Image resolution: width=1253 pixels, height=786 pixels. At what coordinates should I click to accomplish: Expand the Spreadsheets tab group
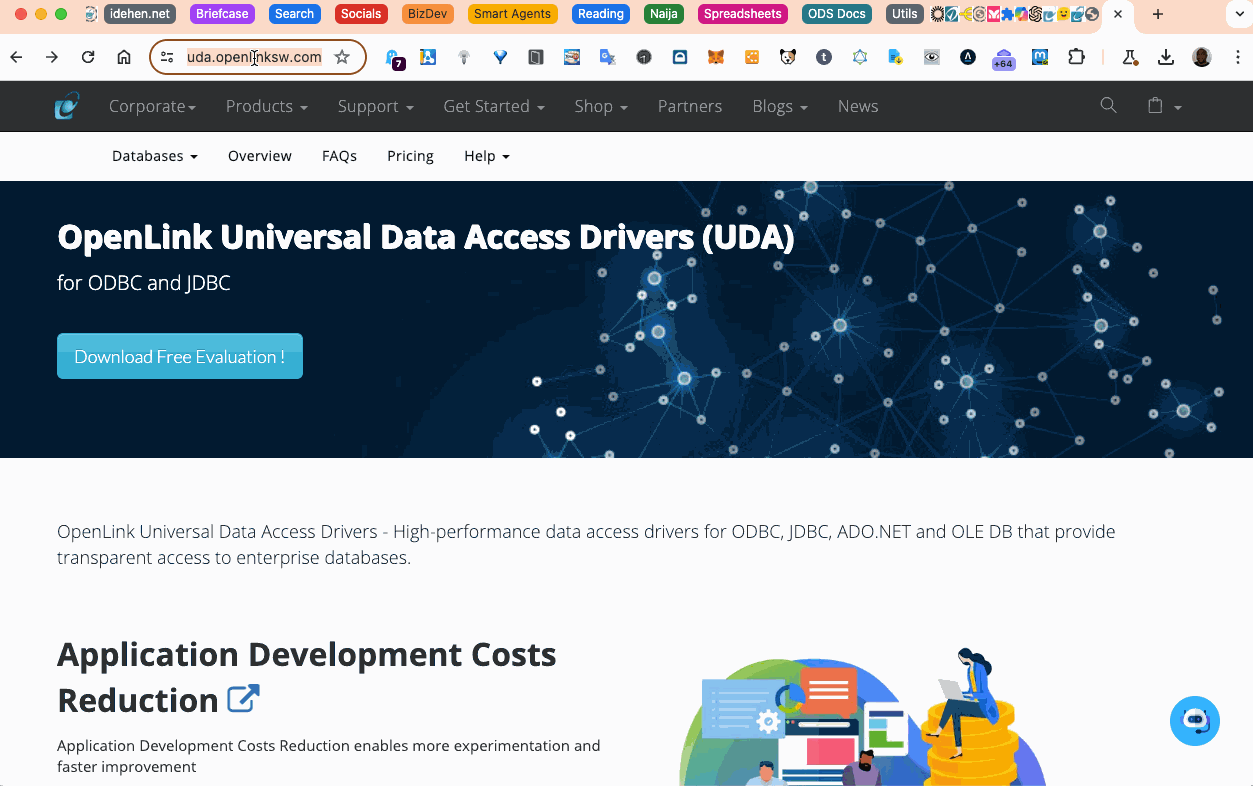[x=742, y=14]
